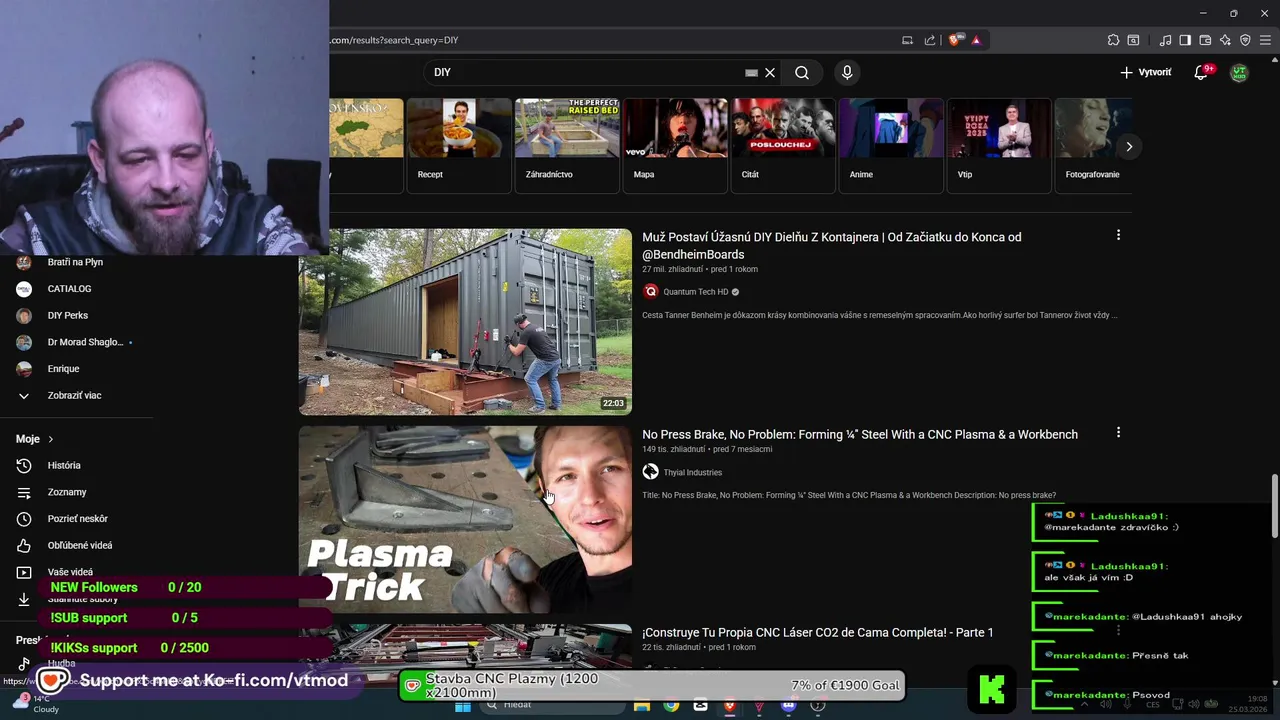The image size is (1280, 720).
Task: Select the Záhradníctvo category chip
Action: click(x=567, y=145)
